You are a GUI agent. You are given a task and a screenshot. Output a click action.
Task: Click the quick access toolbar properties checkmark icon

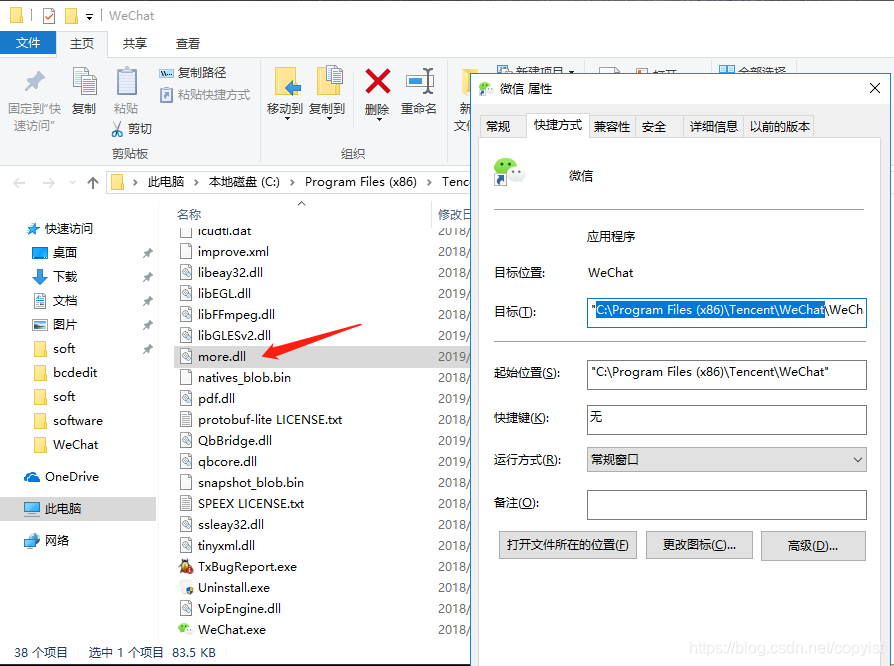[49, 16]
